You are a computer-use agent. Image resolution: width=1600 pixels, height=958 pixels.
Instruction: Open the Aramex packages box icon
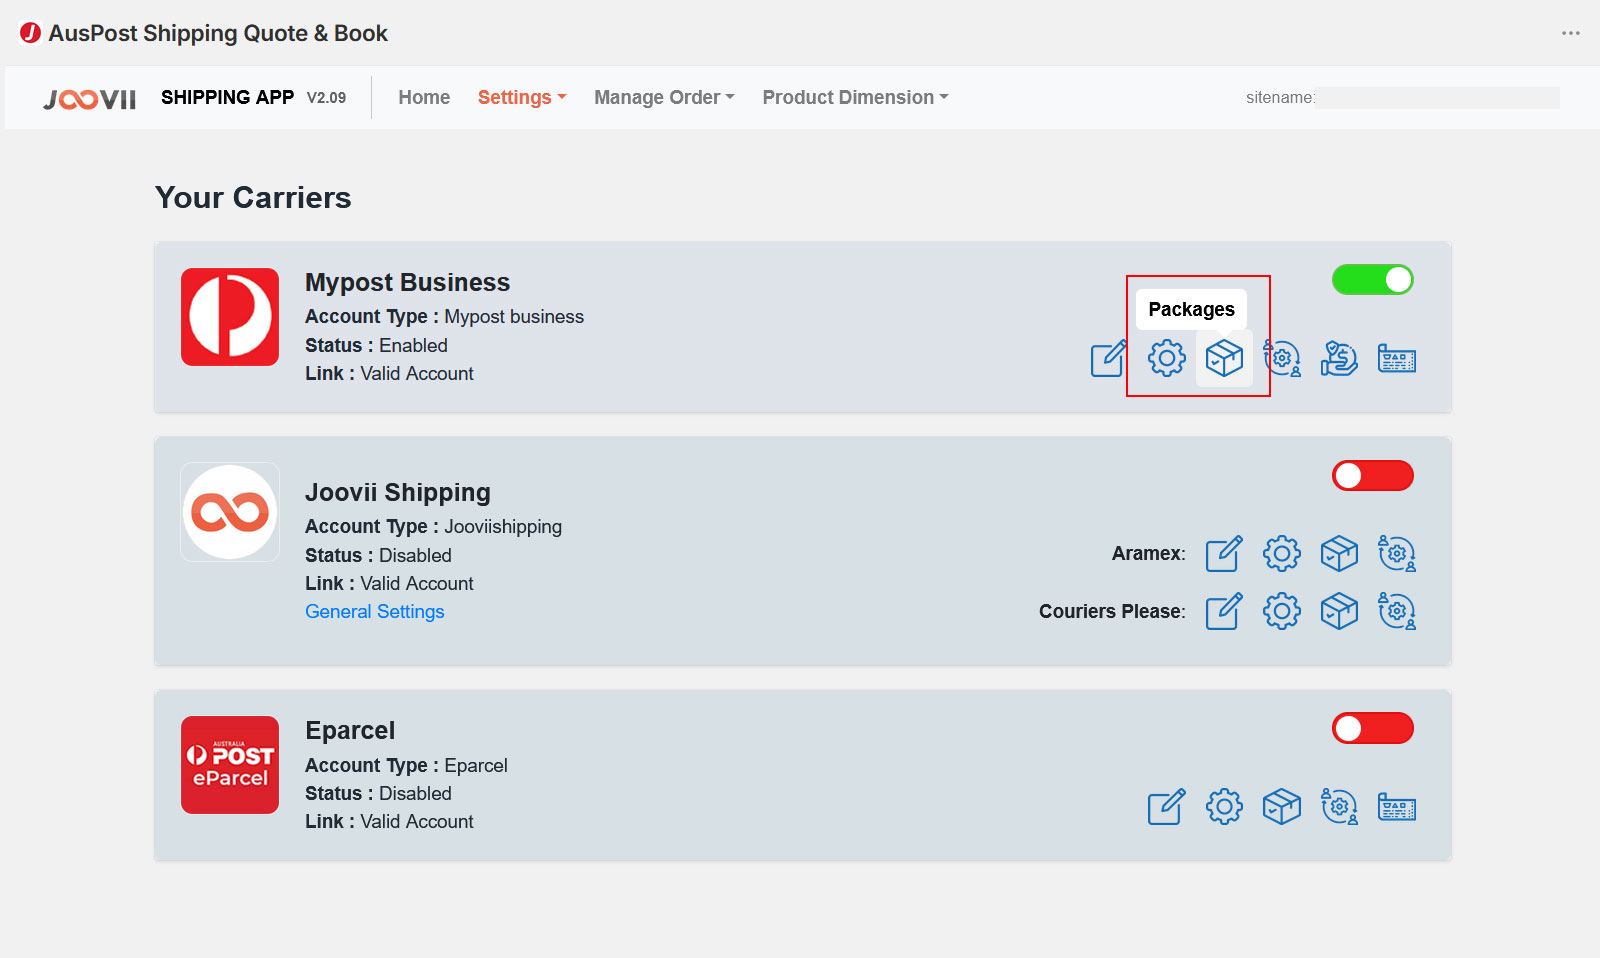pos(1339,553)
